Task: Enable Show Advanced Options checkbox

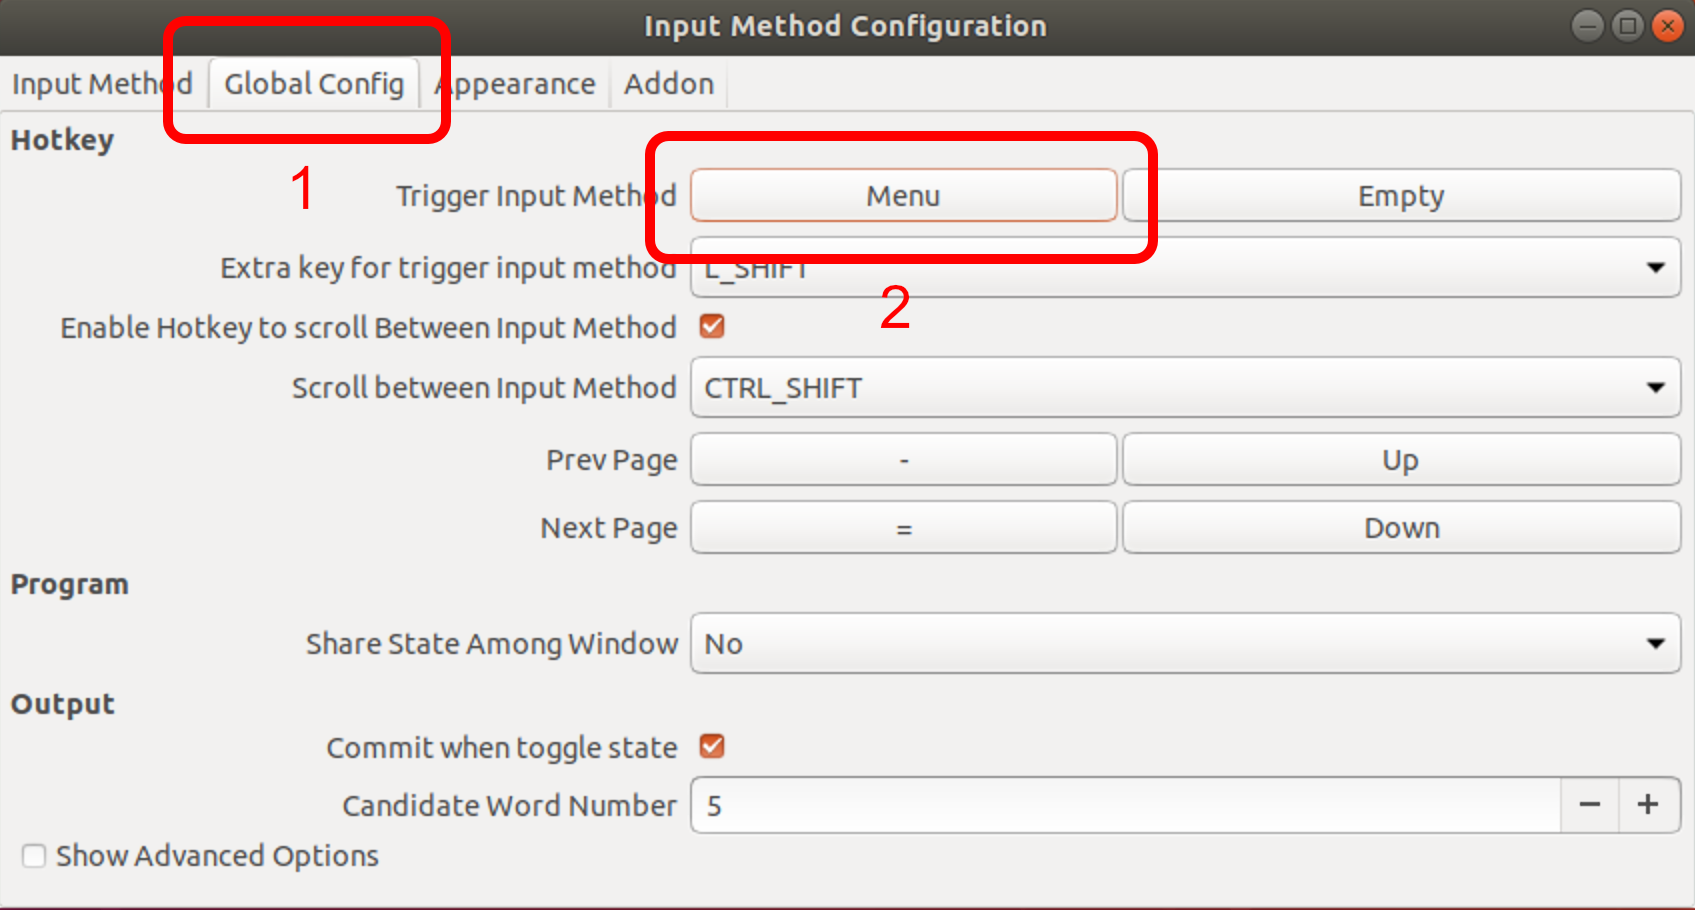Action: (34, 856)
